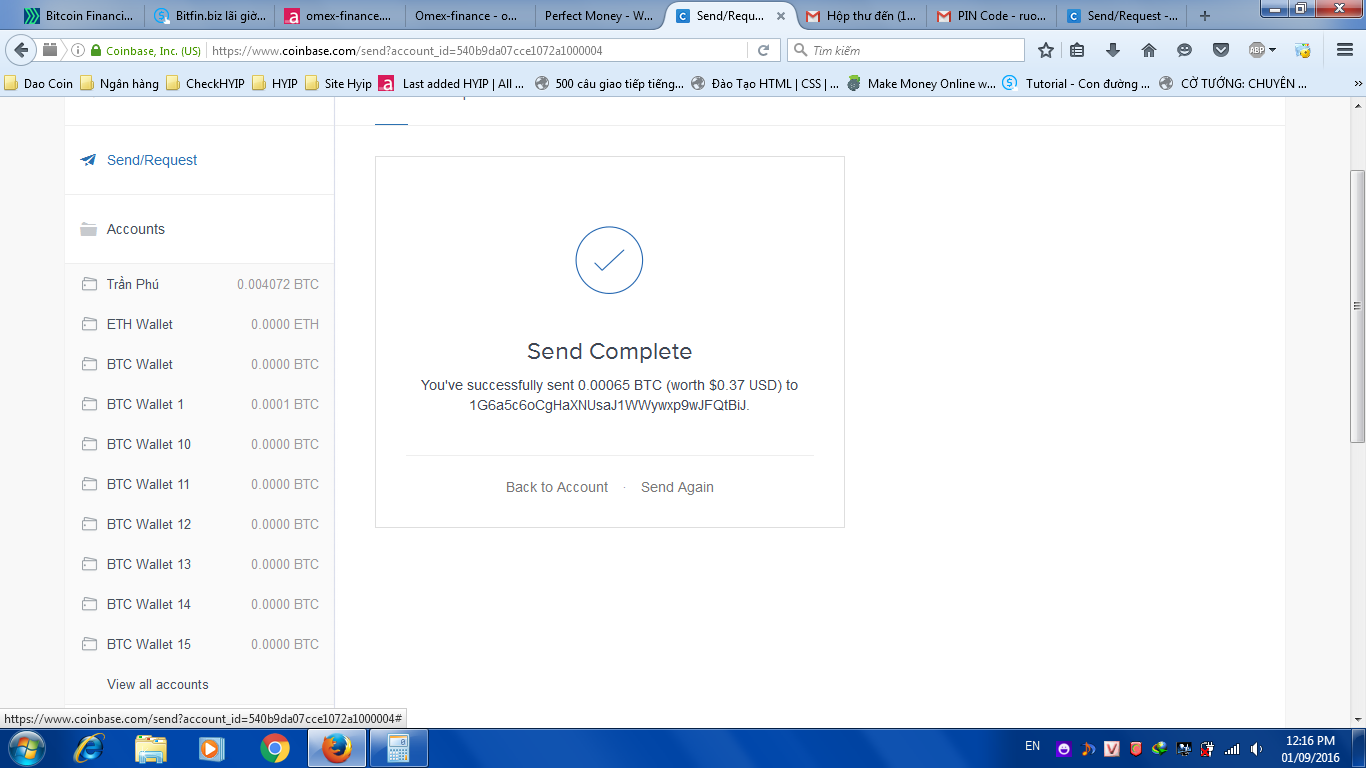The height and width of the screenshot is (768, 1366).
Task: Switch to the PIN Code Gmail tab
Action: point(991,16)
